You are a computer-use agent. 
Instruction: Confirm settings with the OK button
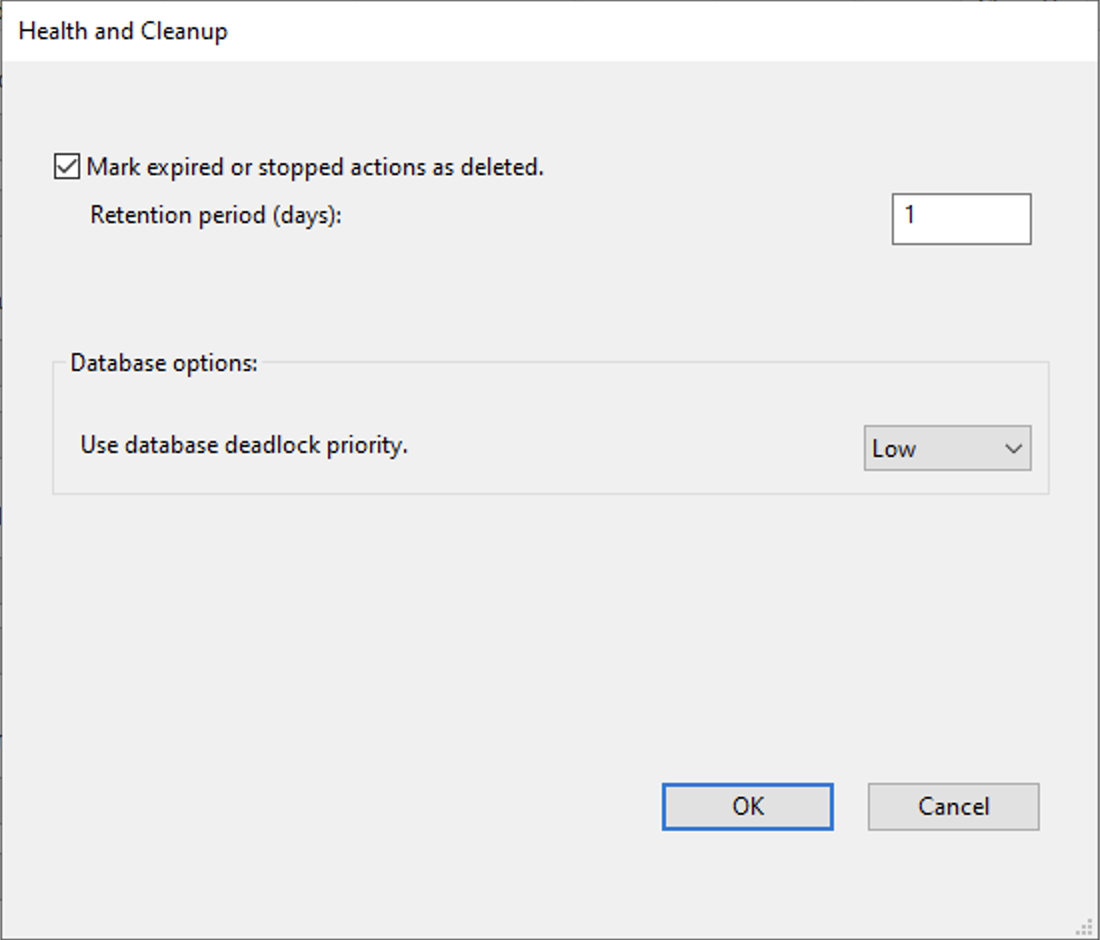click(x=748, y=807)
